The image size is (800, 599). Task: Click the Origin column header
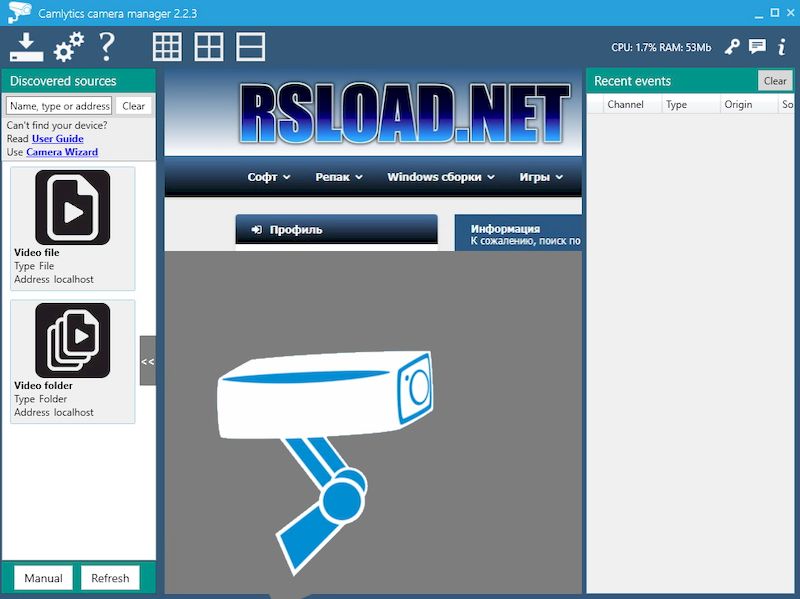(749, 105)
